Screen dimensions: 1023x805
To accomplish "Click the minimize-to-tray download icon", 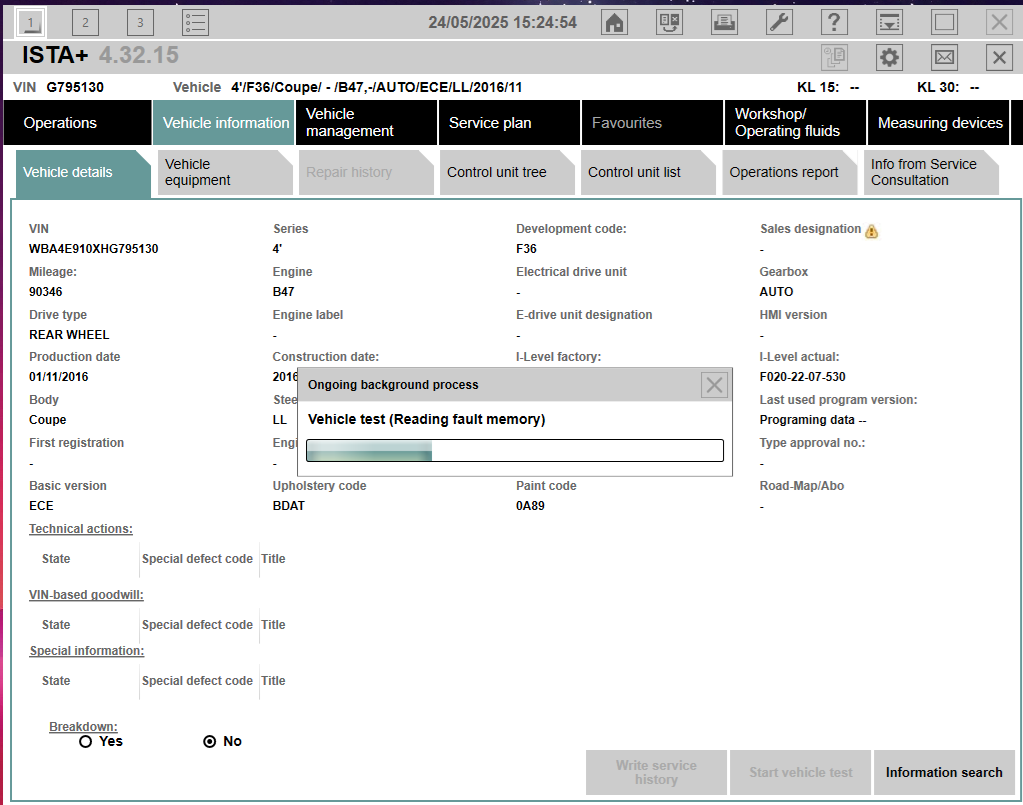I will [889, 23].
